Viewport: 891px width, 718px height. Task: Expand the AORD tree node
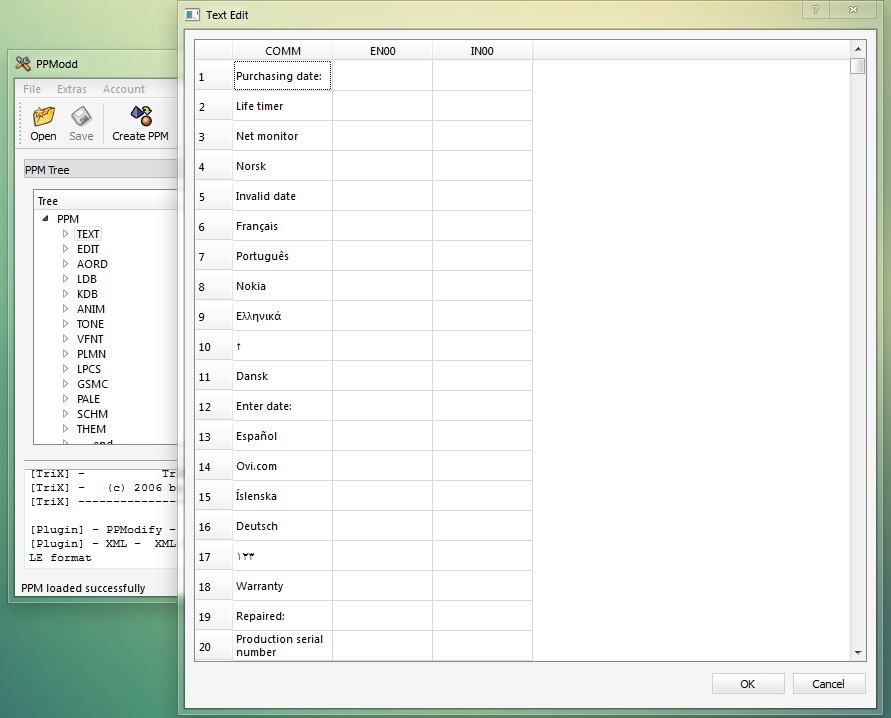click(x=65, y=264)
